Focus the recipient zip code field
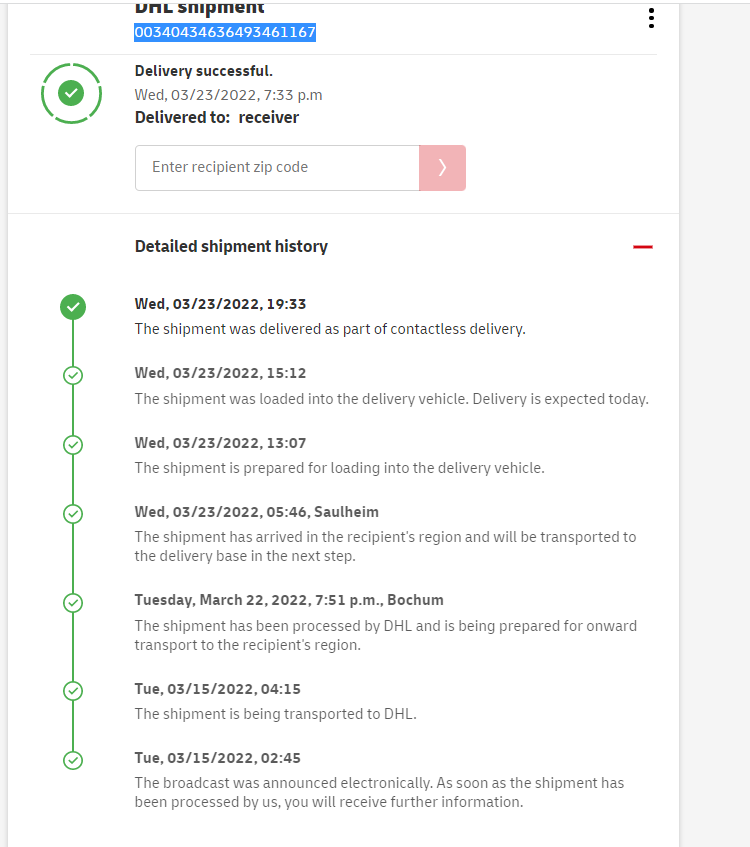 pyautogui.click(x=277, y=168)
